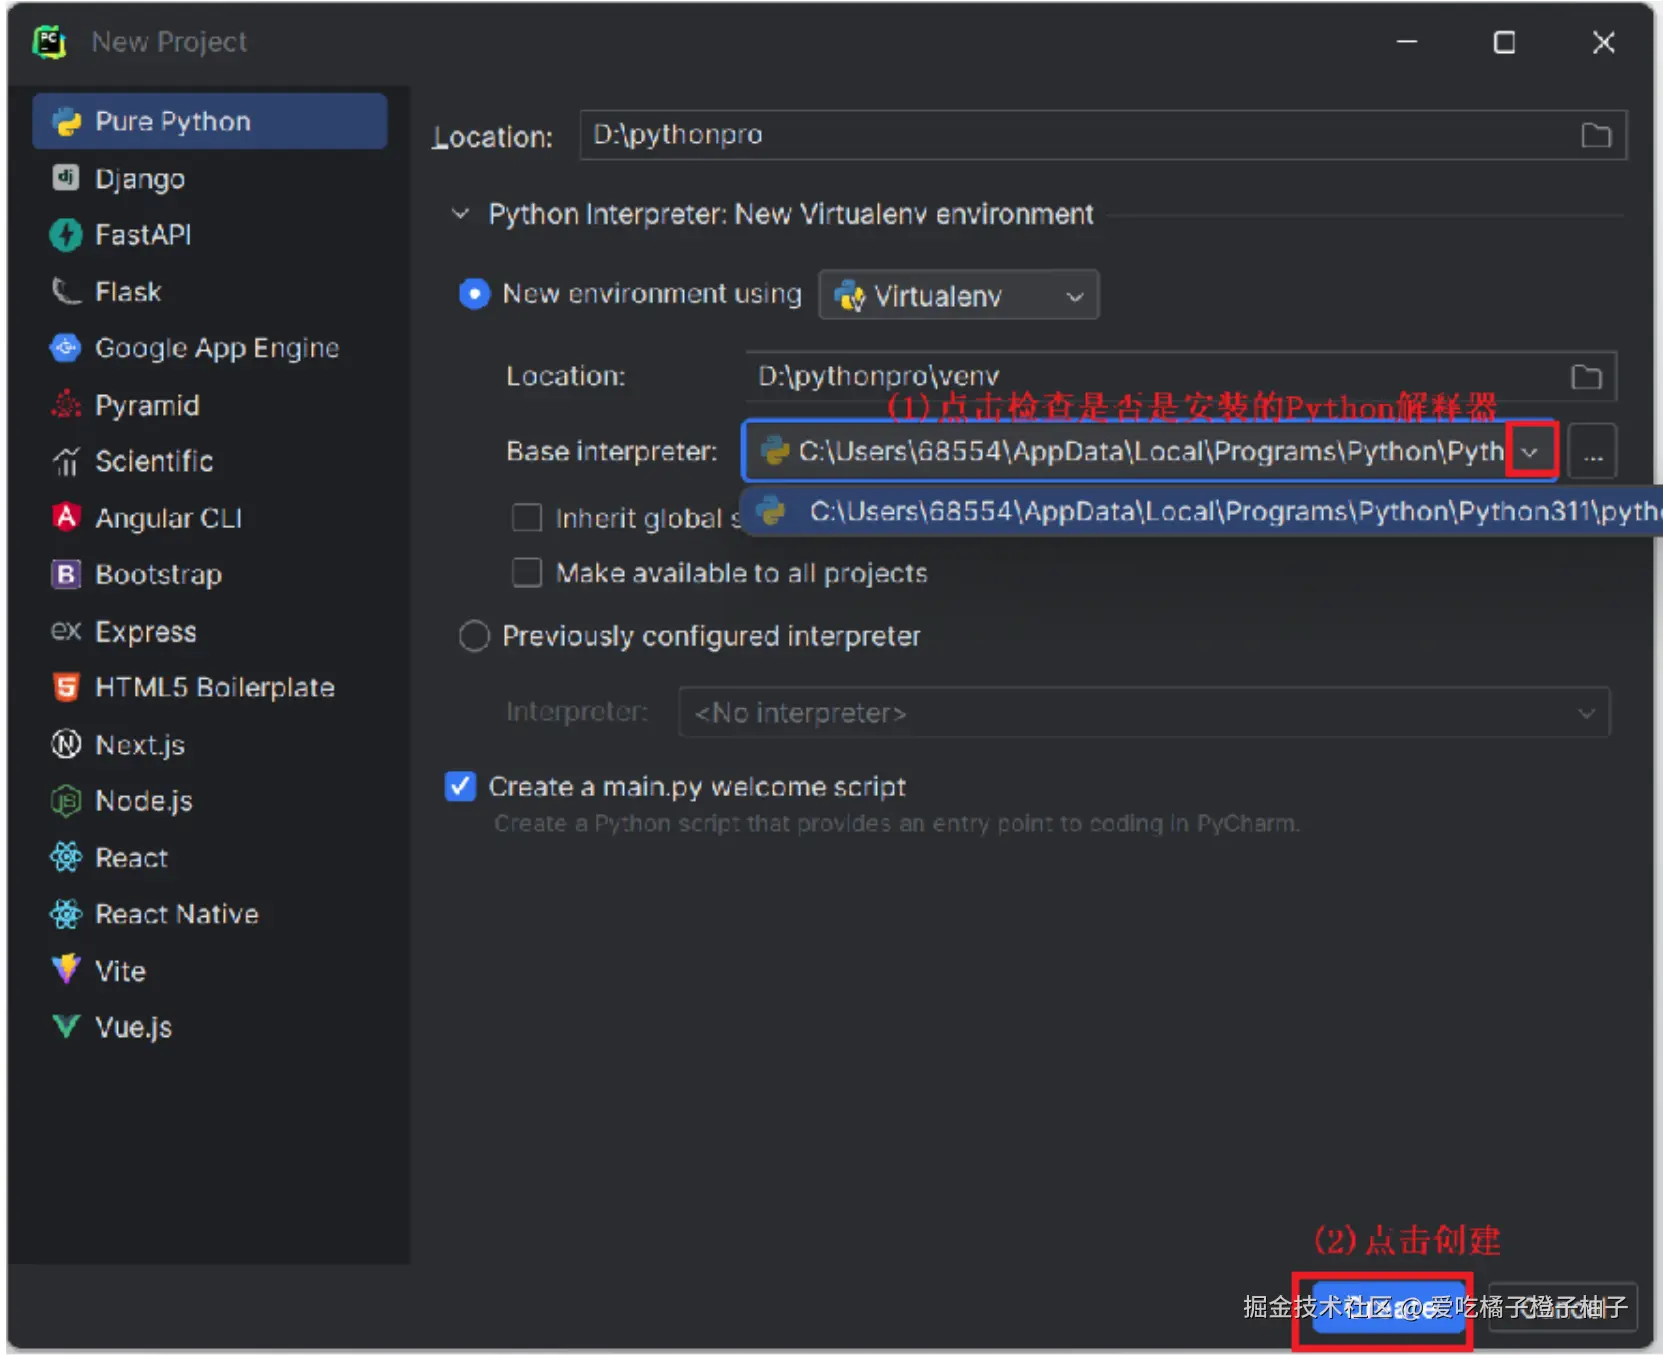Select Previously configured interpreter radio button
The width and height of the screenshot is (1663, 1355).
click(x=474, y=636)
